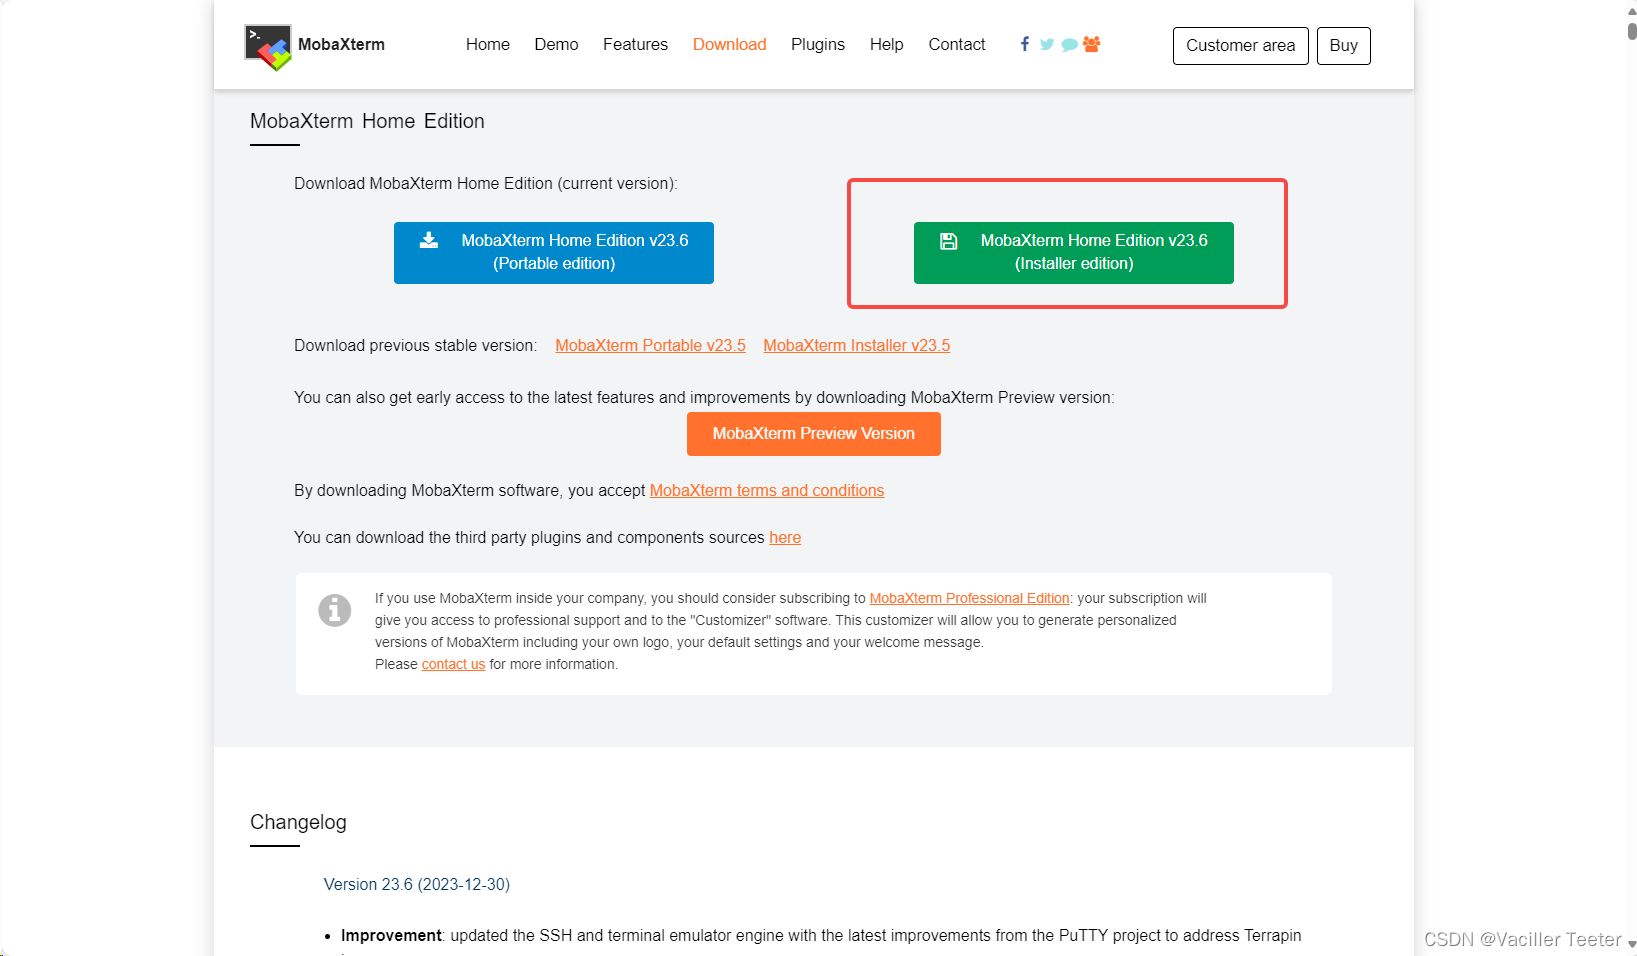Open the Help nav item

[886, 44]
